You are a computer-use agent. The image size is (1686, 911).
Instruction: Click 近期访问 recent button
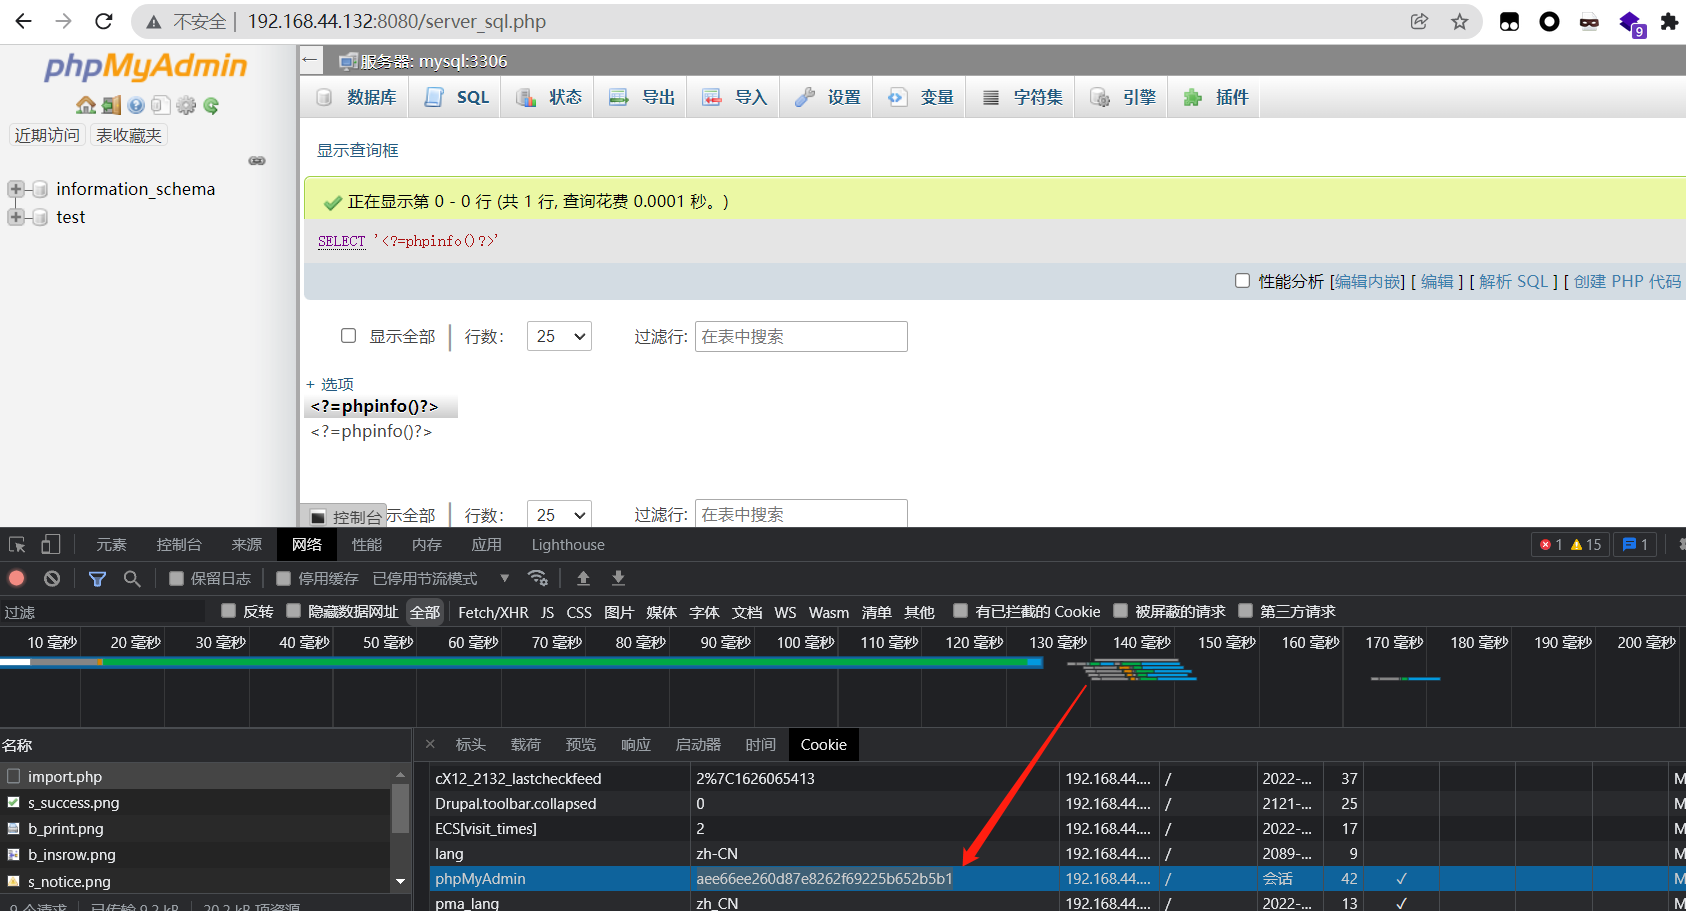click(x=47, y=135)
